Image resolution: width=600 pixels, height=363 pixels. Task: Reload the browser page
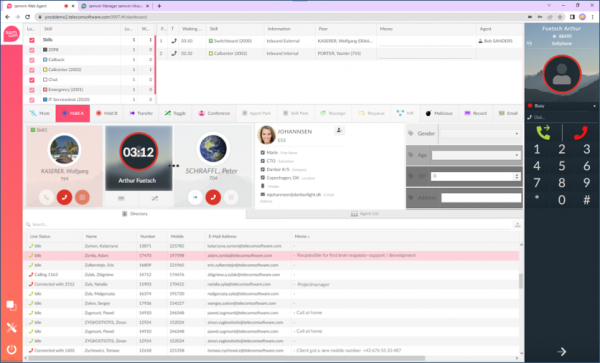(x=28, y=17)
